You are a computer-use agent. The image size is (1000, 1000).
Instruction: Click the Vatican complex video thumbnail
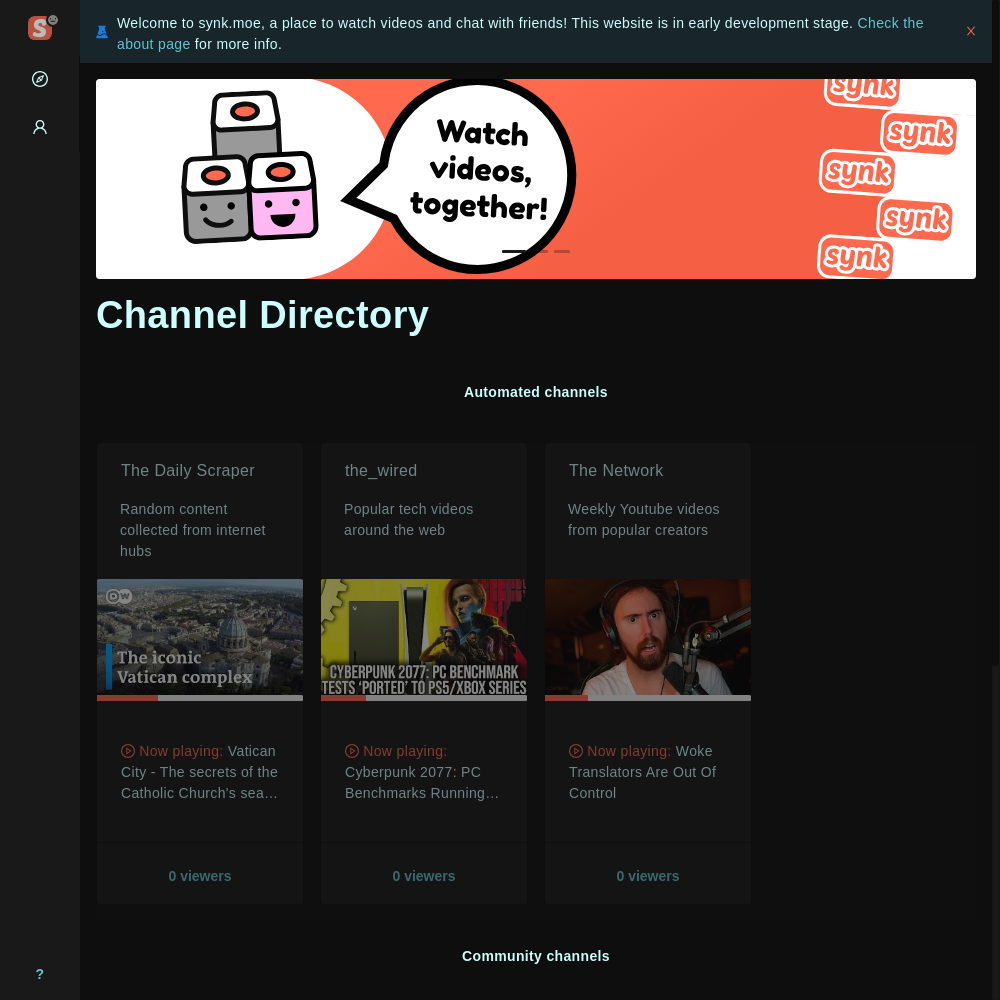[x=200, y=637]
